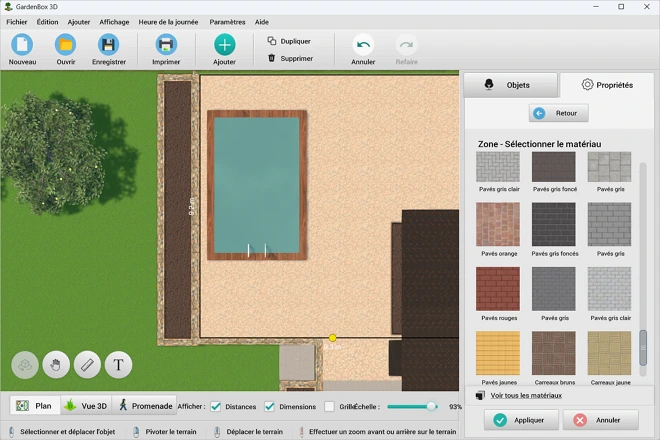The width and height of the screenshot is (660, 440).
Task: Click the GardenBox 3D app icon
Action: (8, 7)
